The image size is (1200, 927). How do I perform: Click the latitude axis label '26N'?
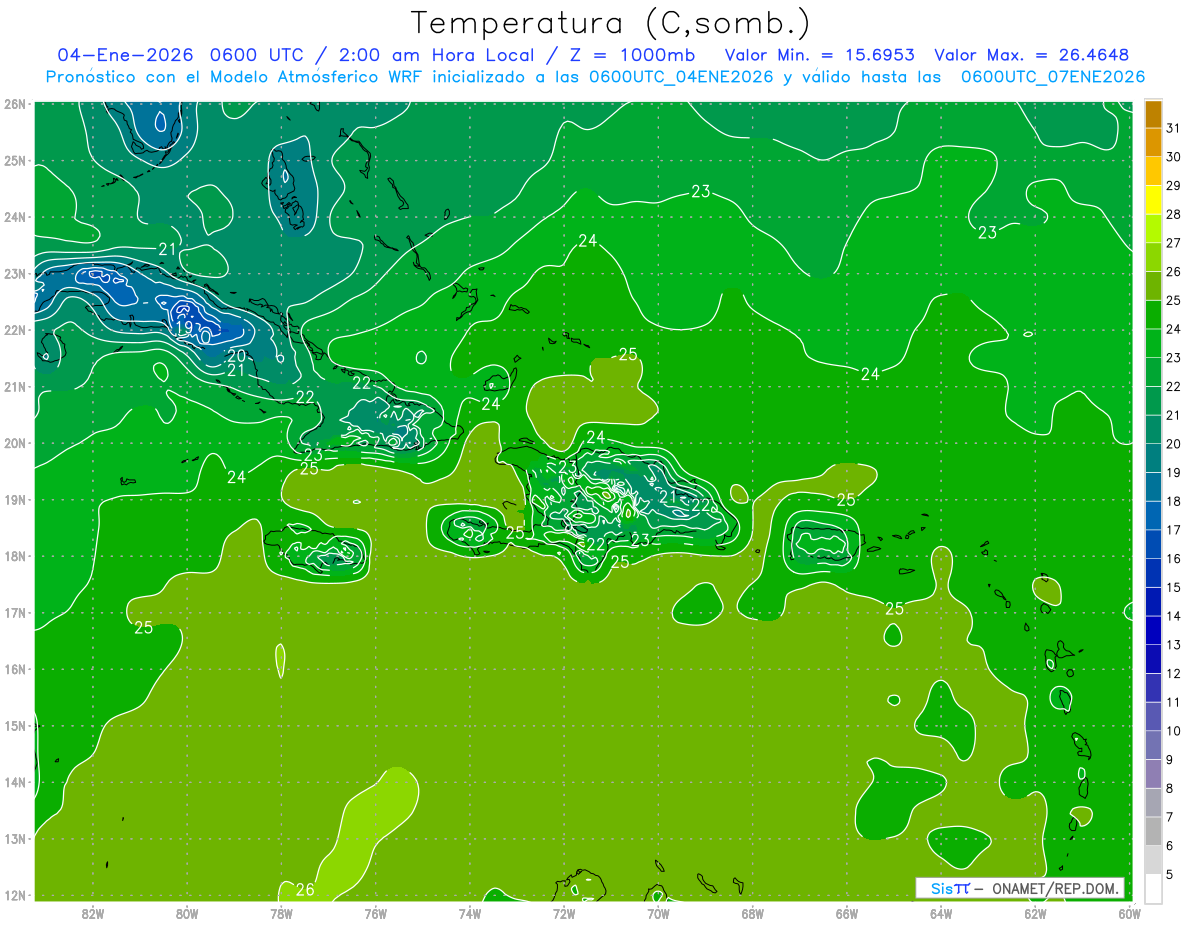[15, 104]
